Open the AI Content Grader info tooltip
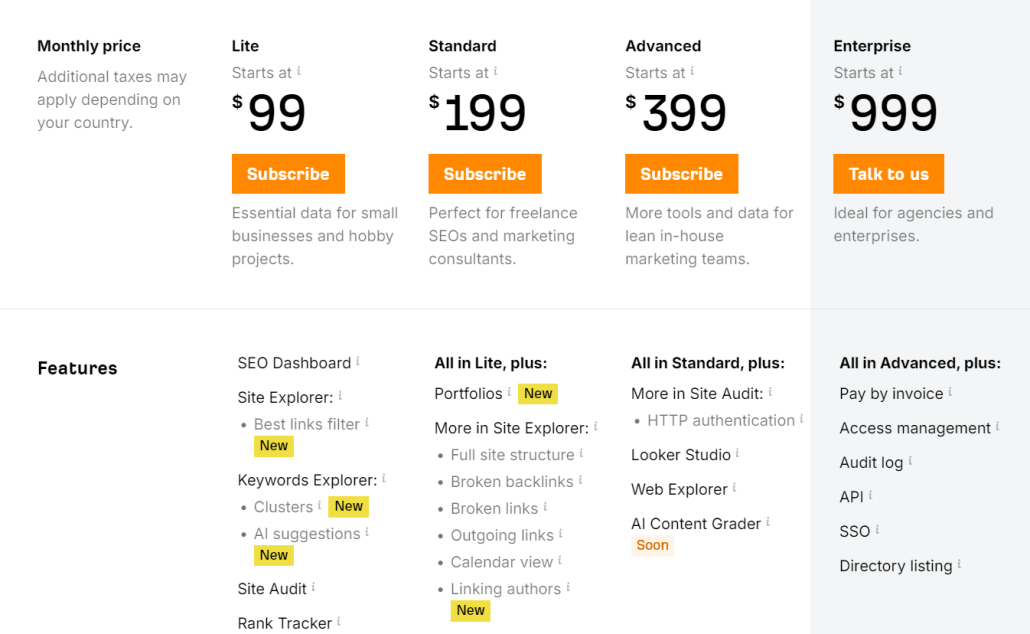This screenshot has height=634, width=1030. (767, 522)
